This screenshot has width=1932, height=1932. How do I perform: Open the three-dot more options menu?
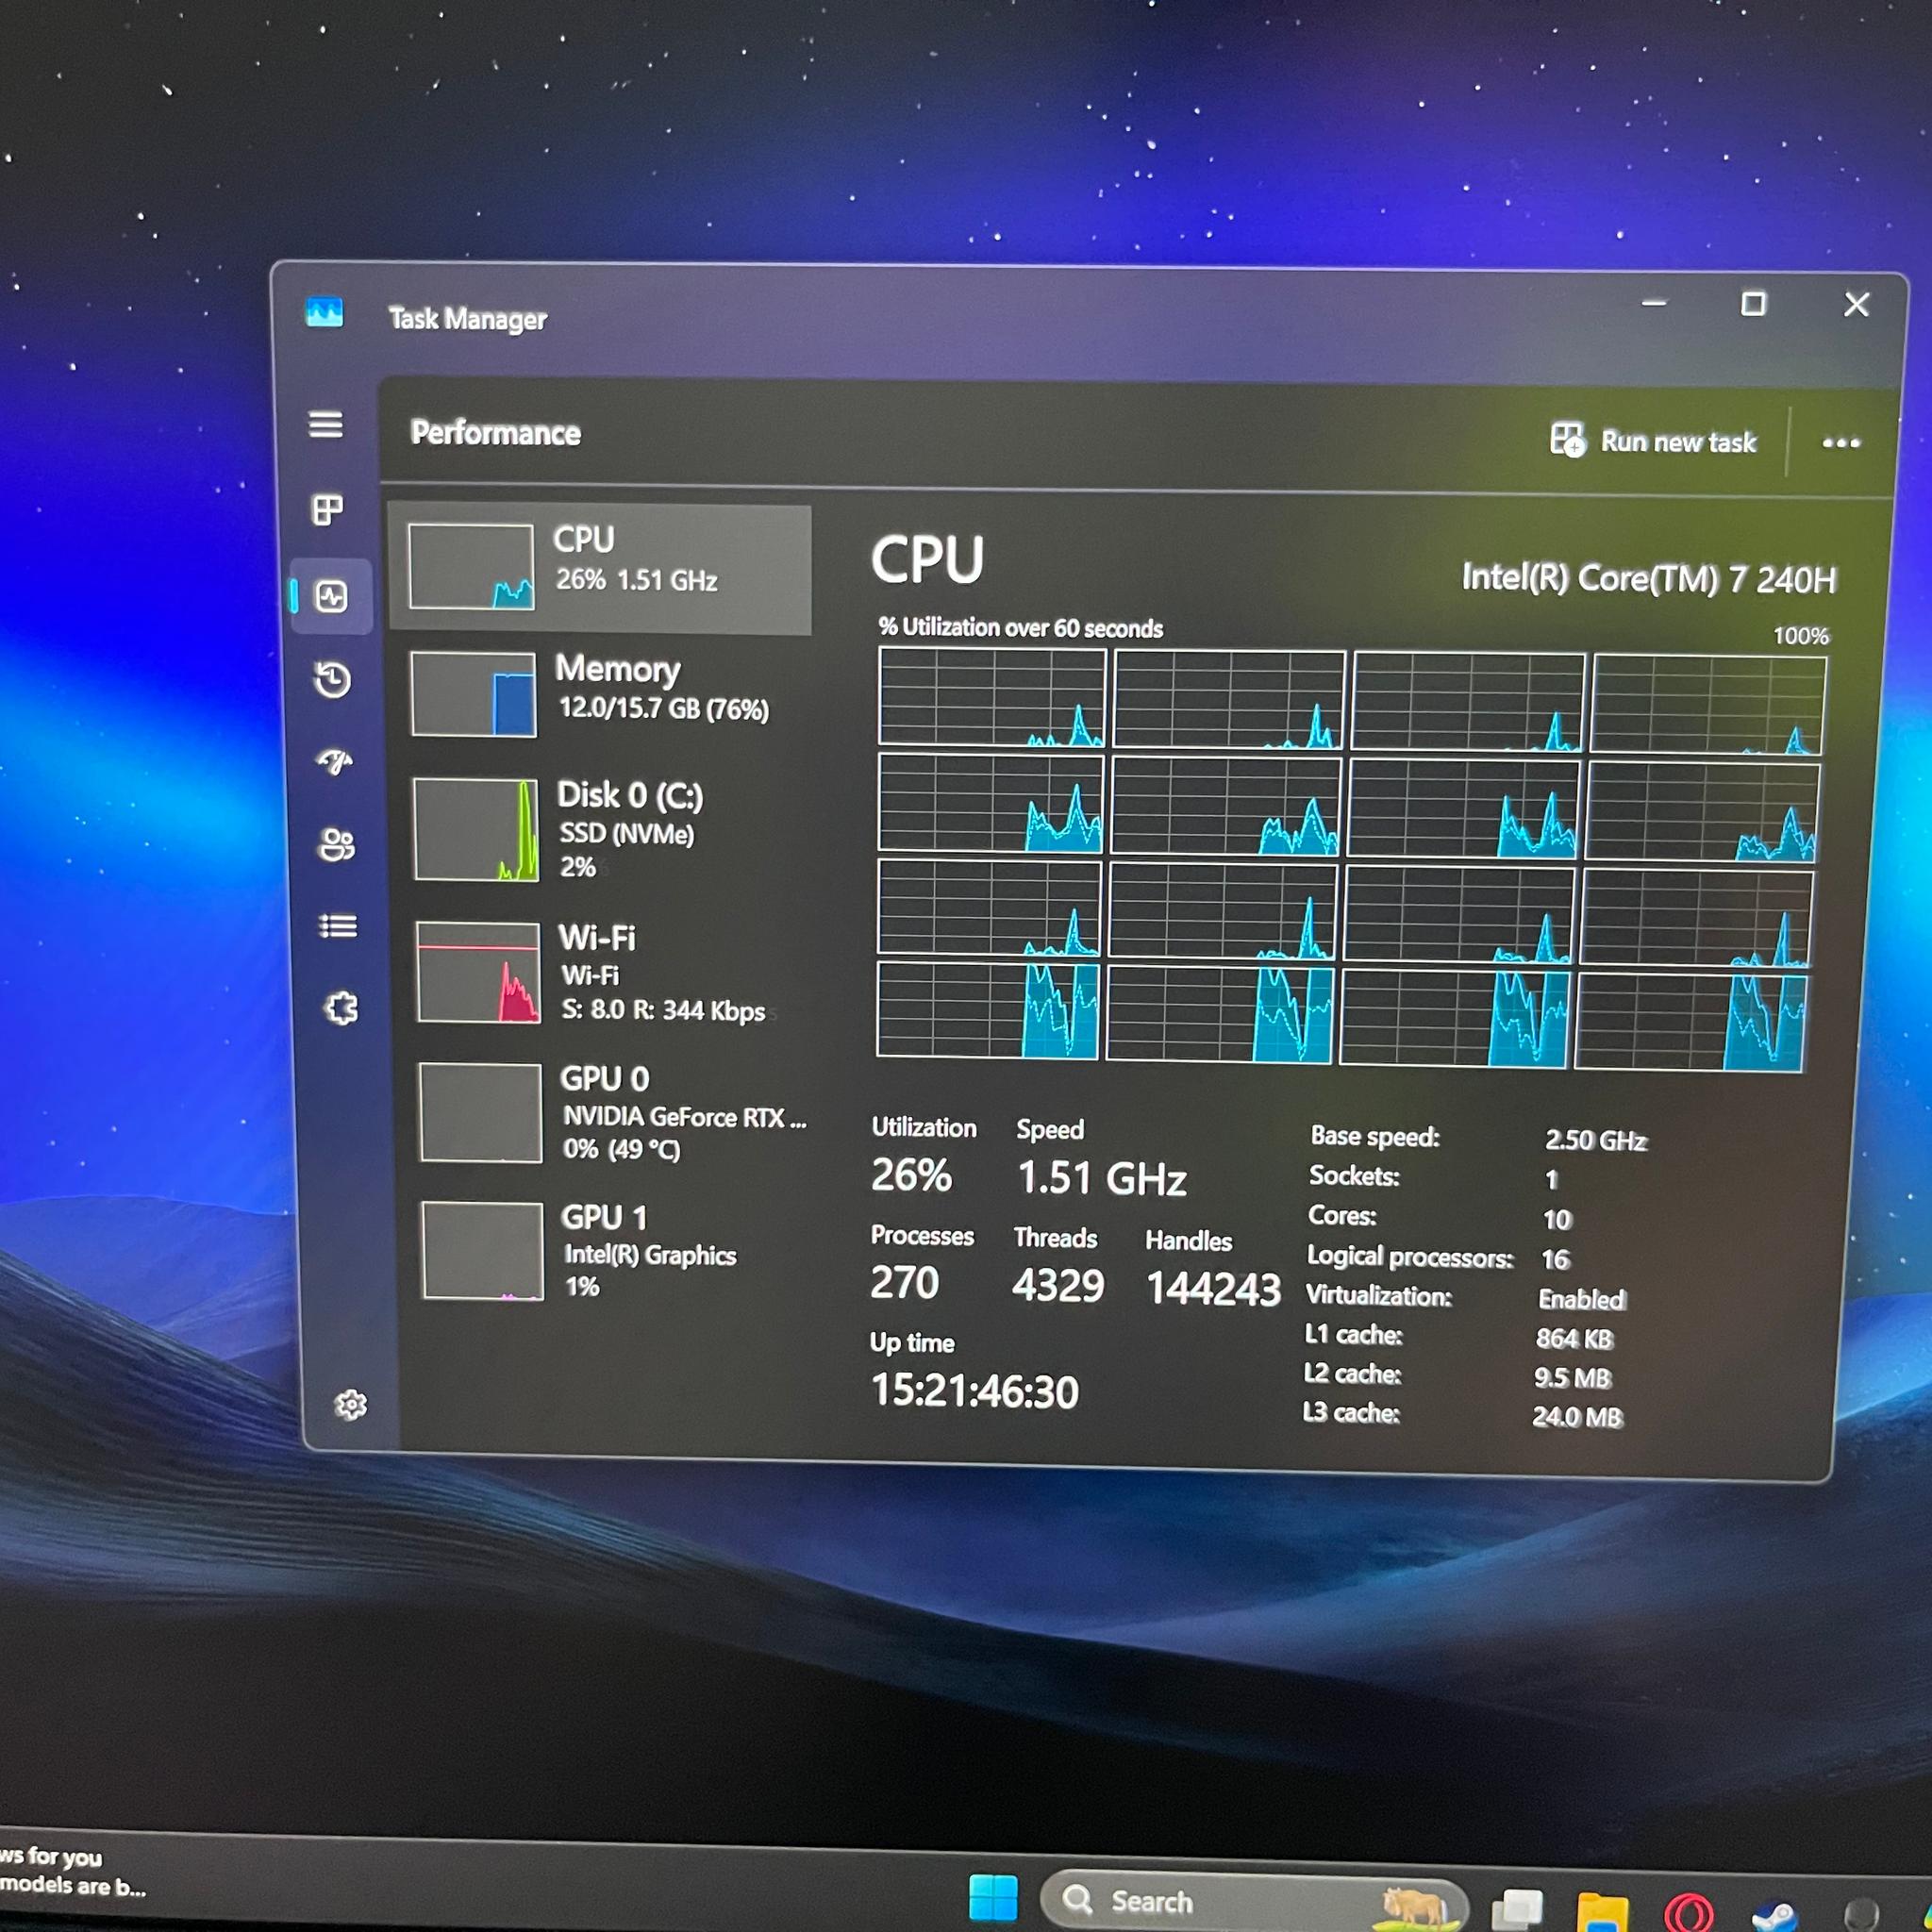click(x=1841, y=443)
